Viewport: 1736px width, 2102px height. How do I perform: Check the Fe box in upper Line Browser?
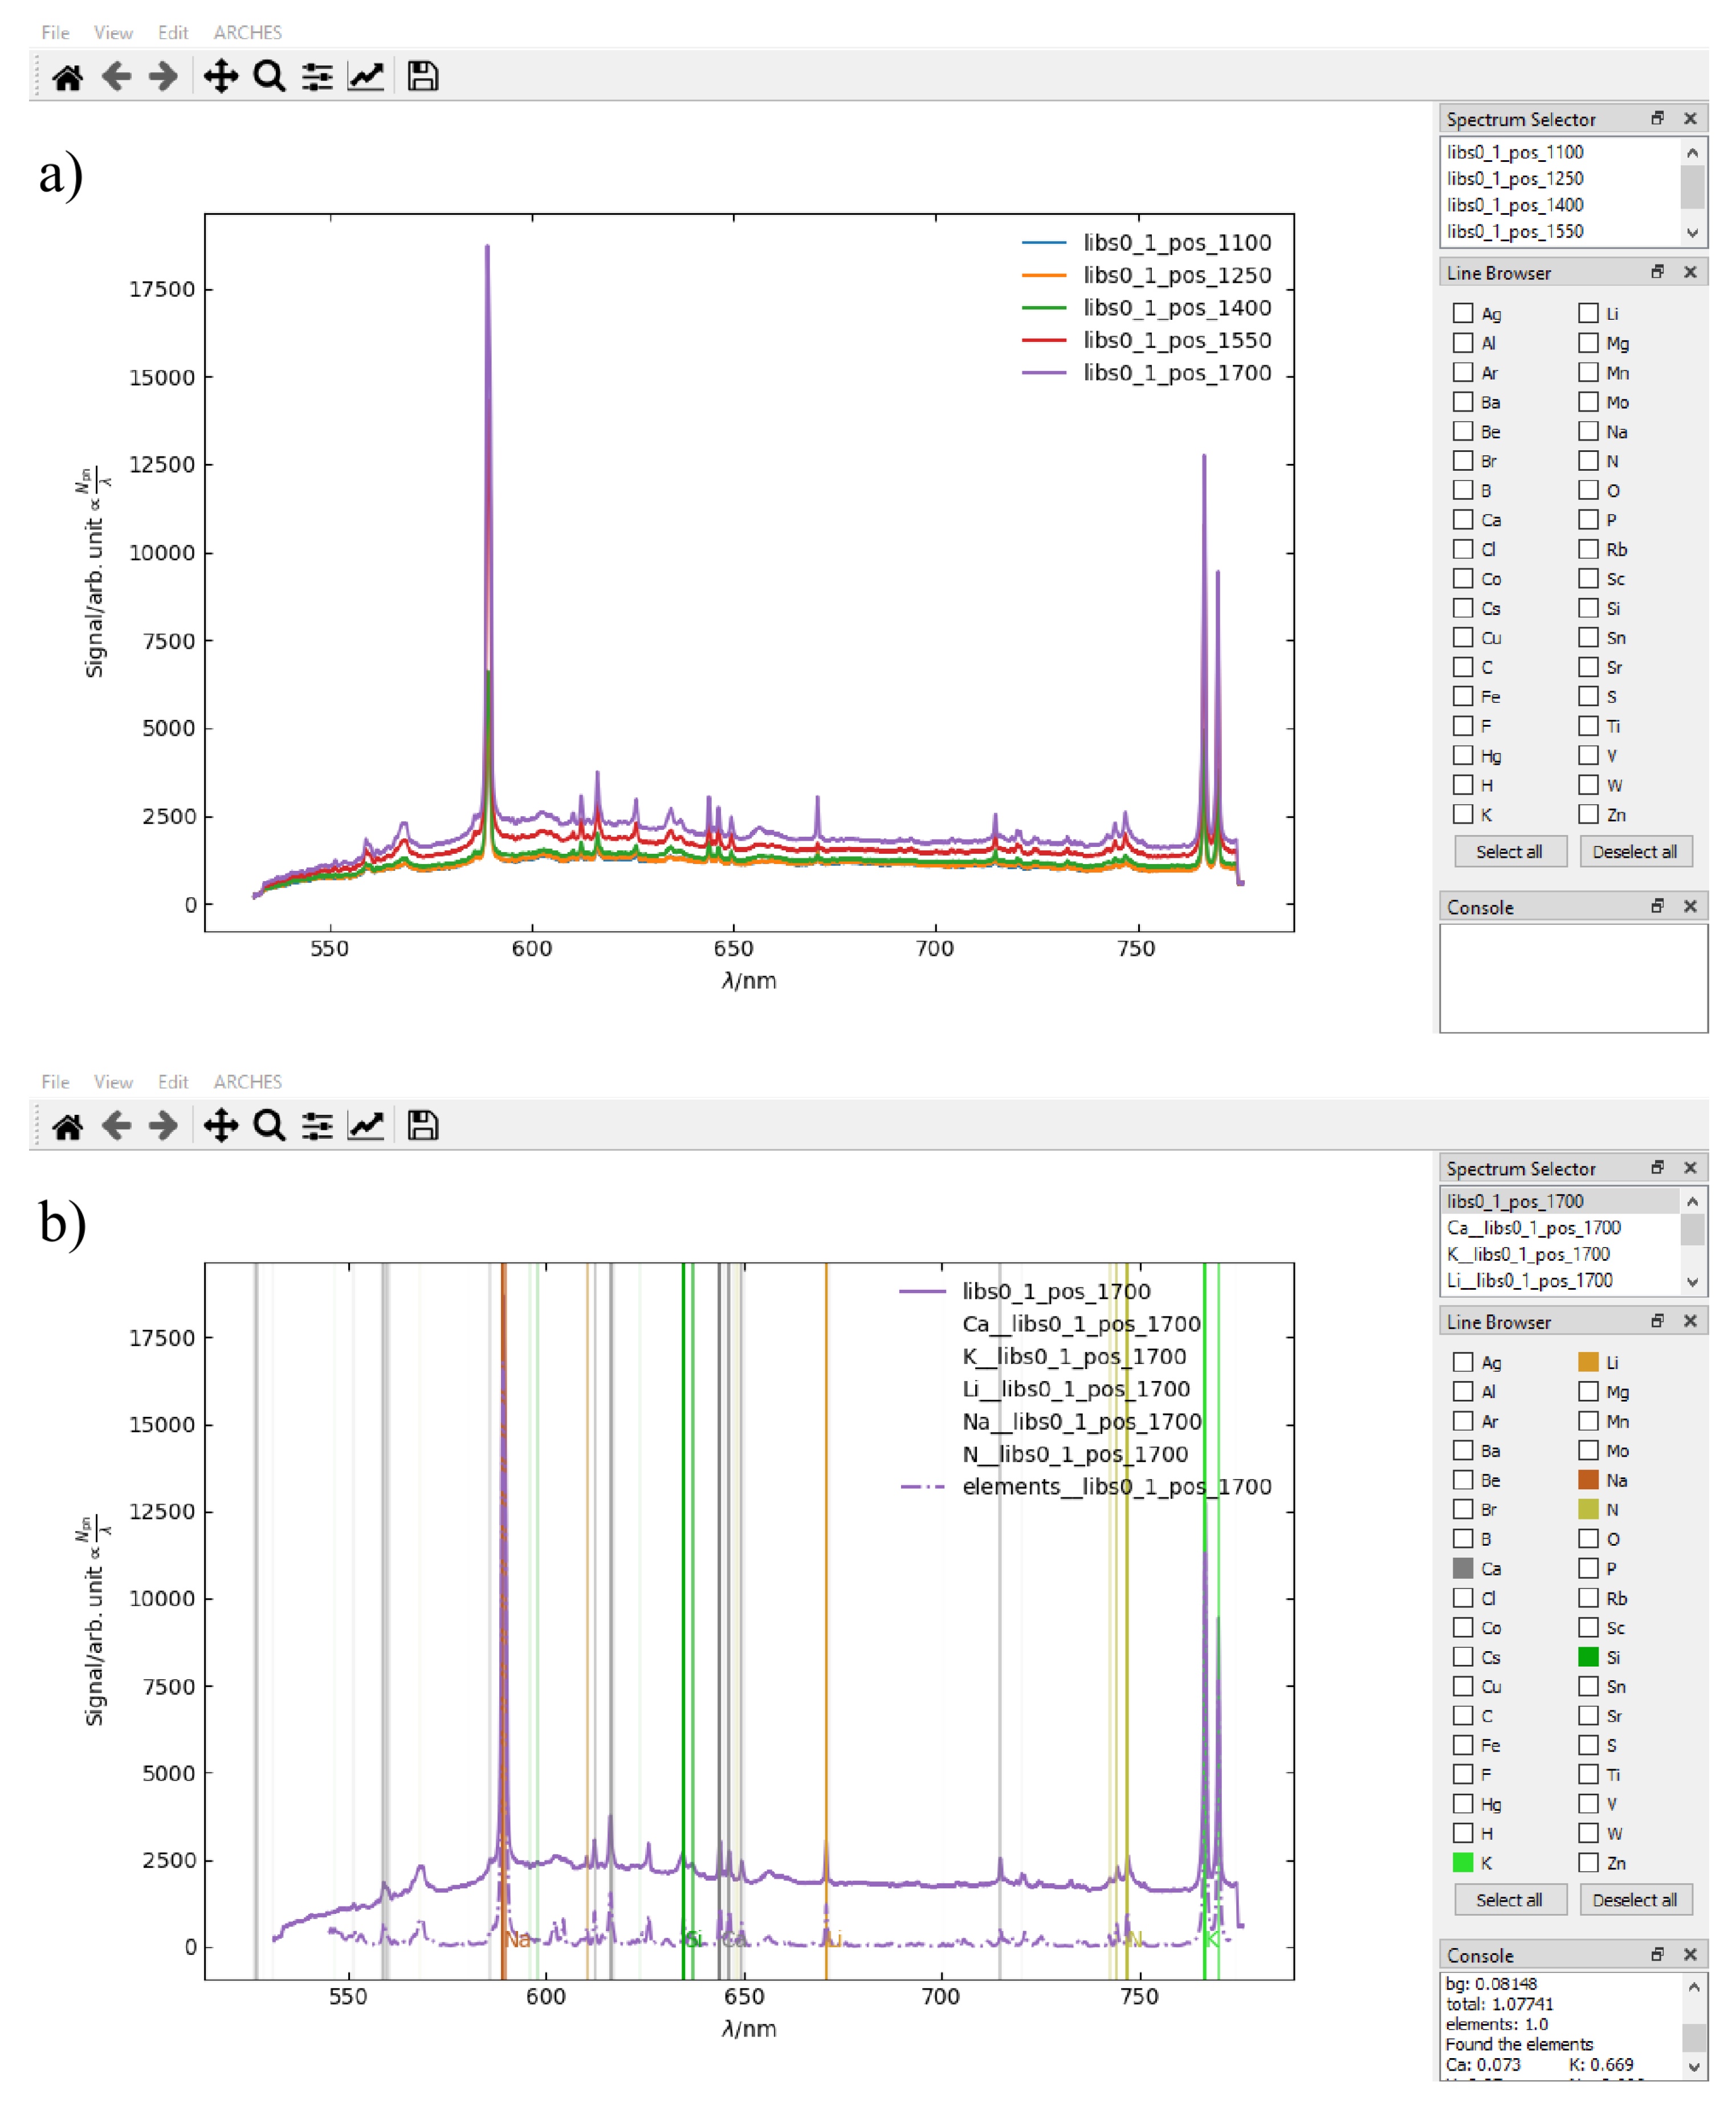[x=1463, y=696]
